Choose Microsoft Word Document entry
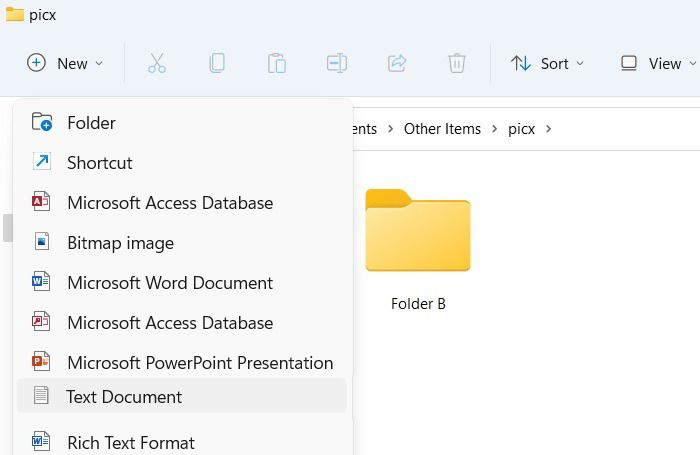The image size is (700, 455). click(x=182, y=283)
